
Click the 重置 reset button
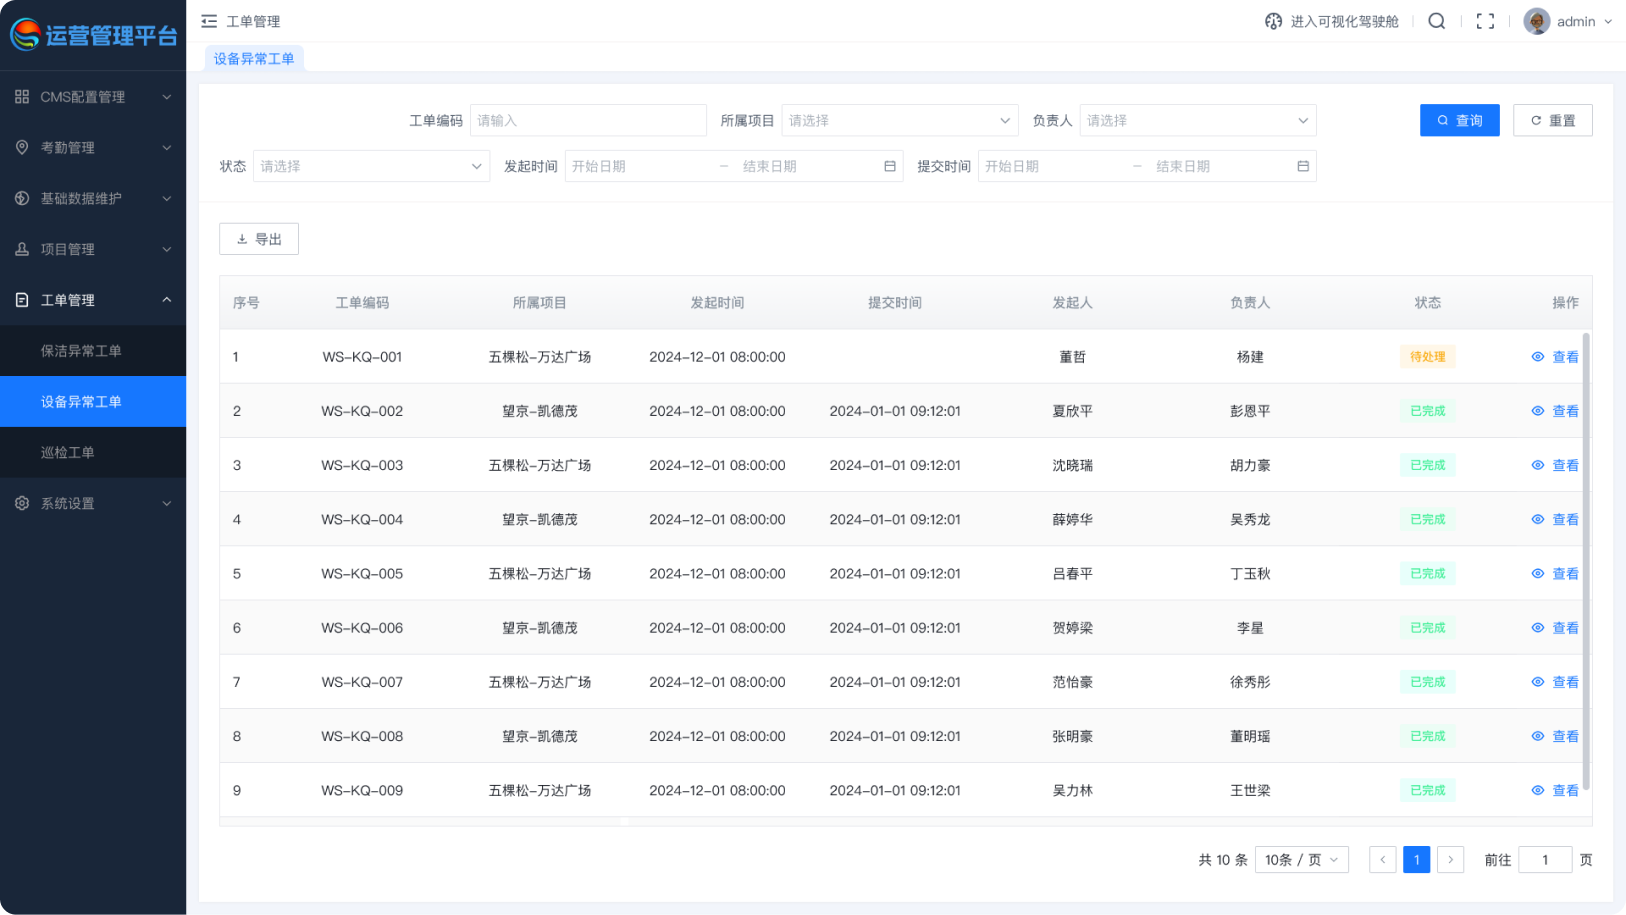(1553, 120)
